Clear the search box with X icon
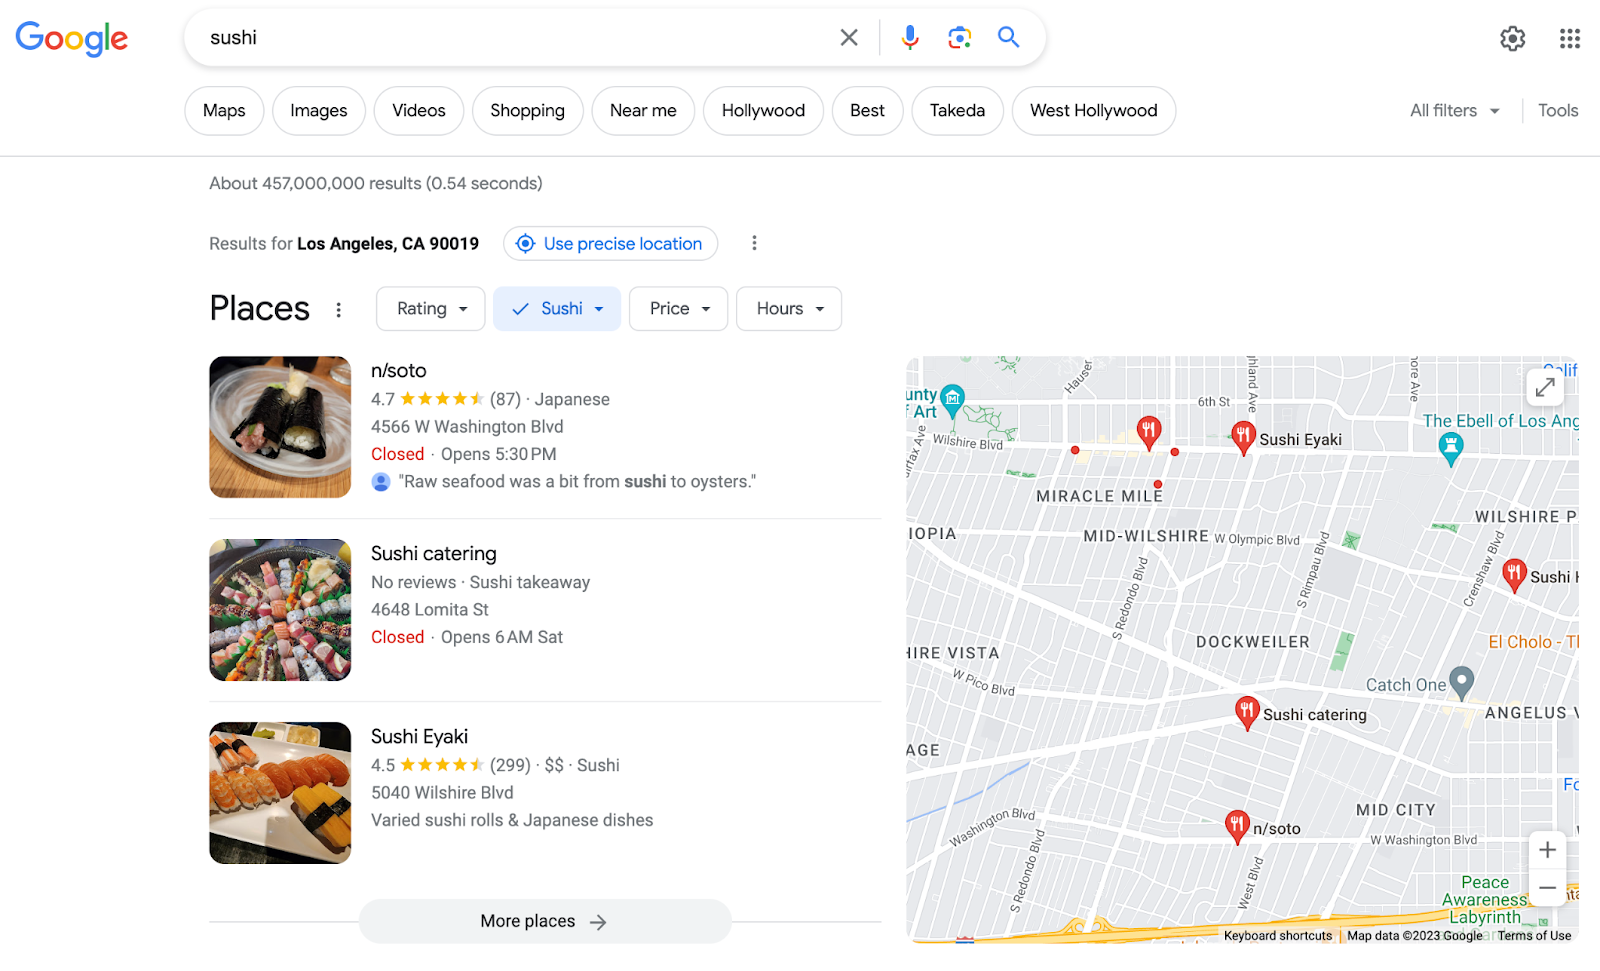Screen dimensions: 1600x971 [x=849, y=38]
